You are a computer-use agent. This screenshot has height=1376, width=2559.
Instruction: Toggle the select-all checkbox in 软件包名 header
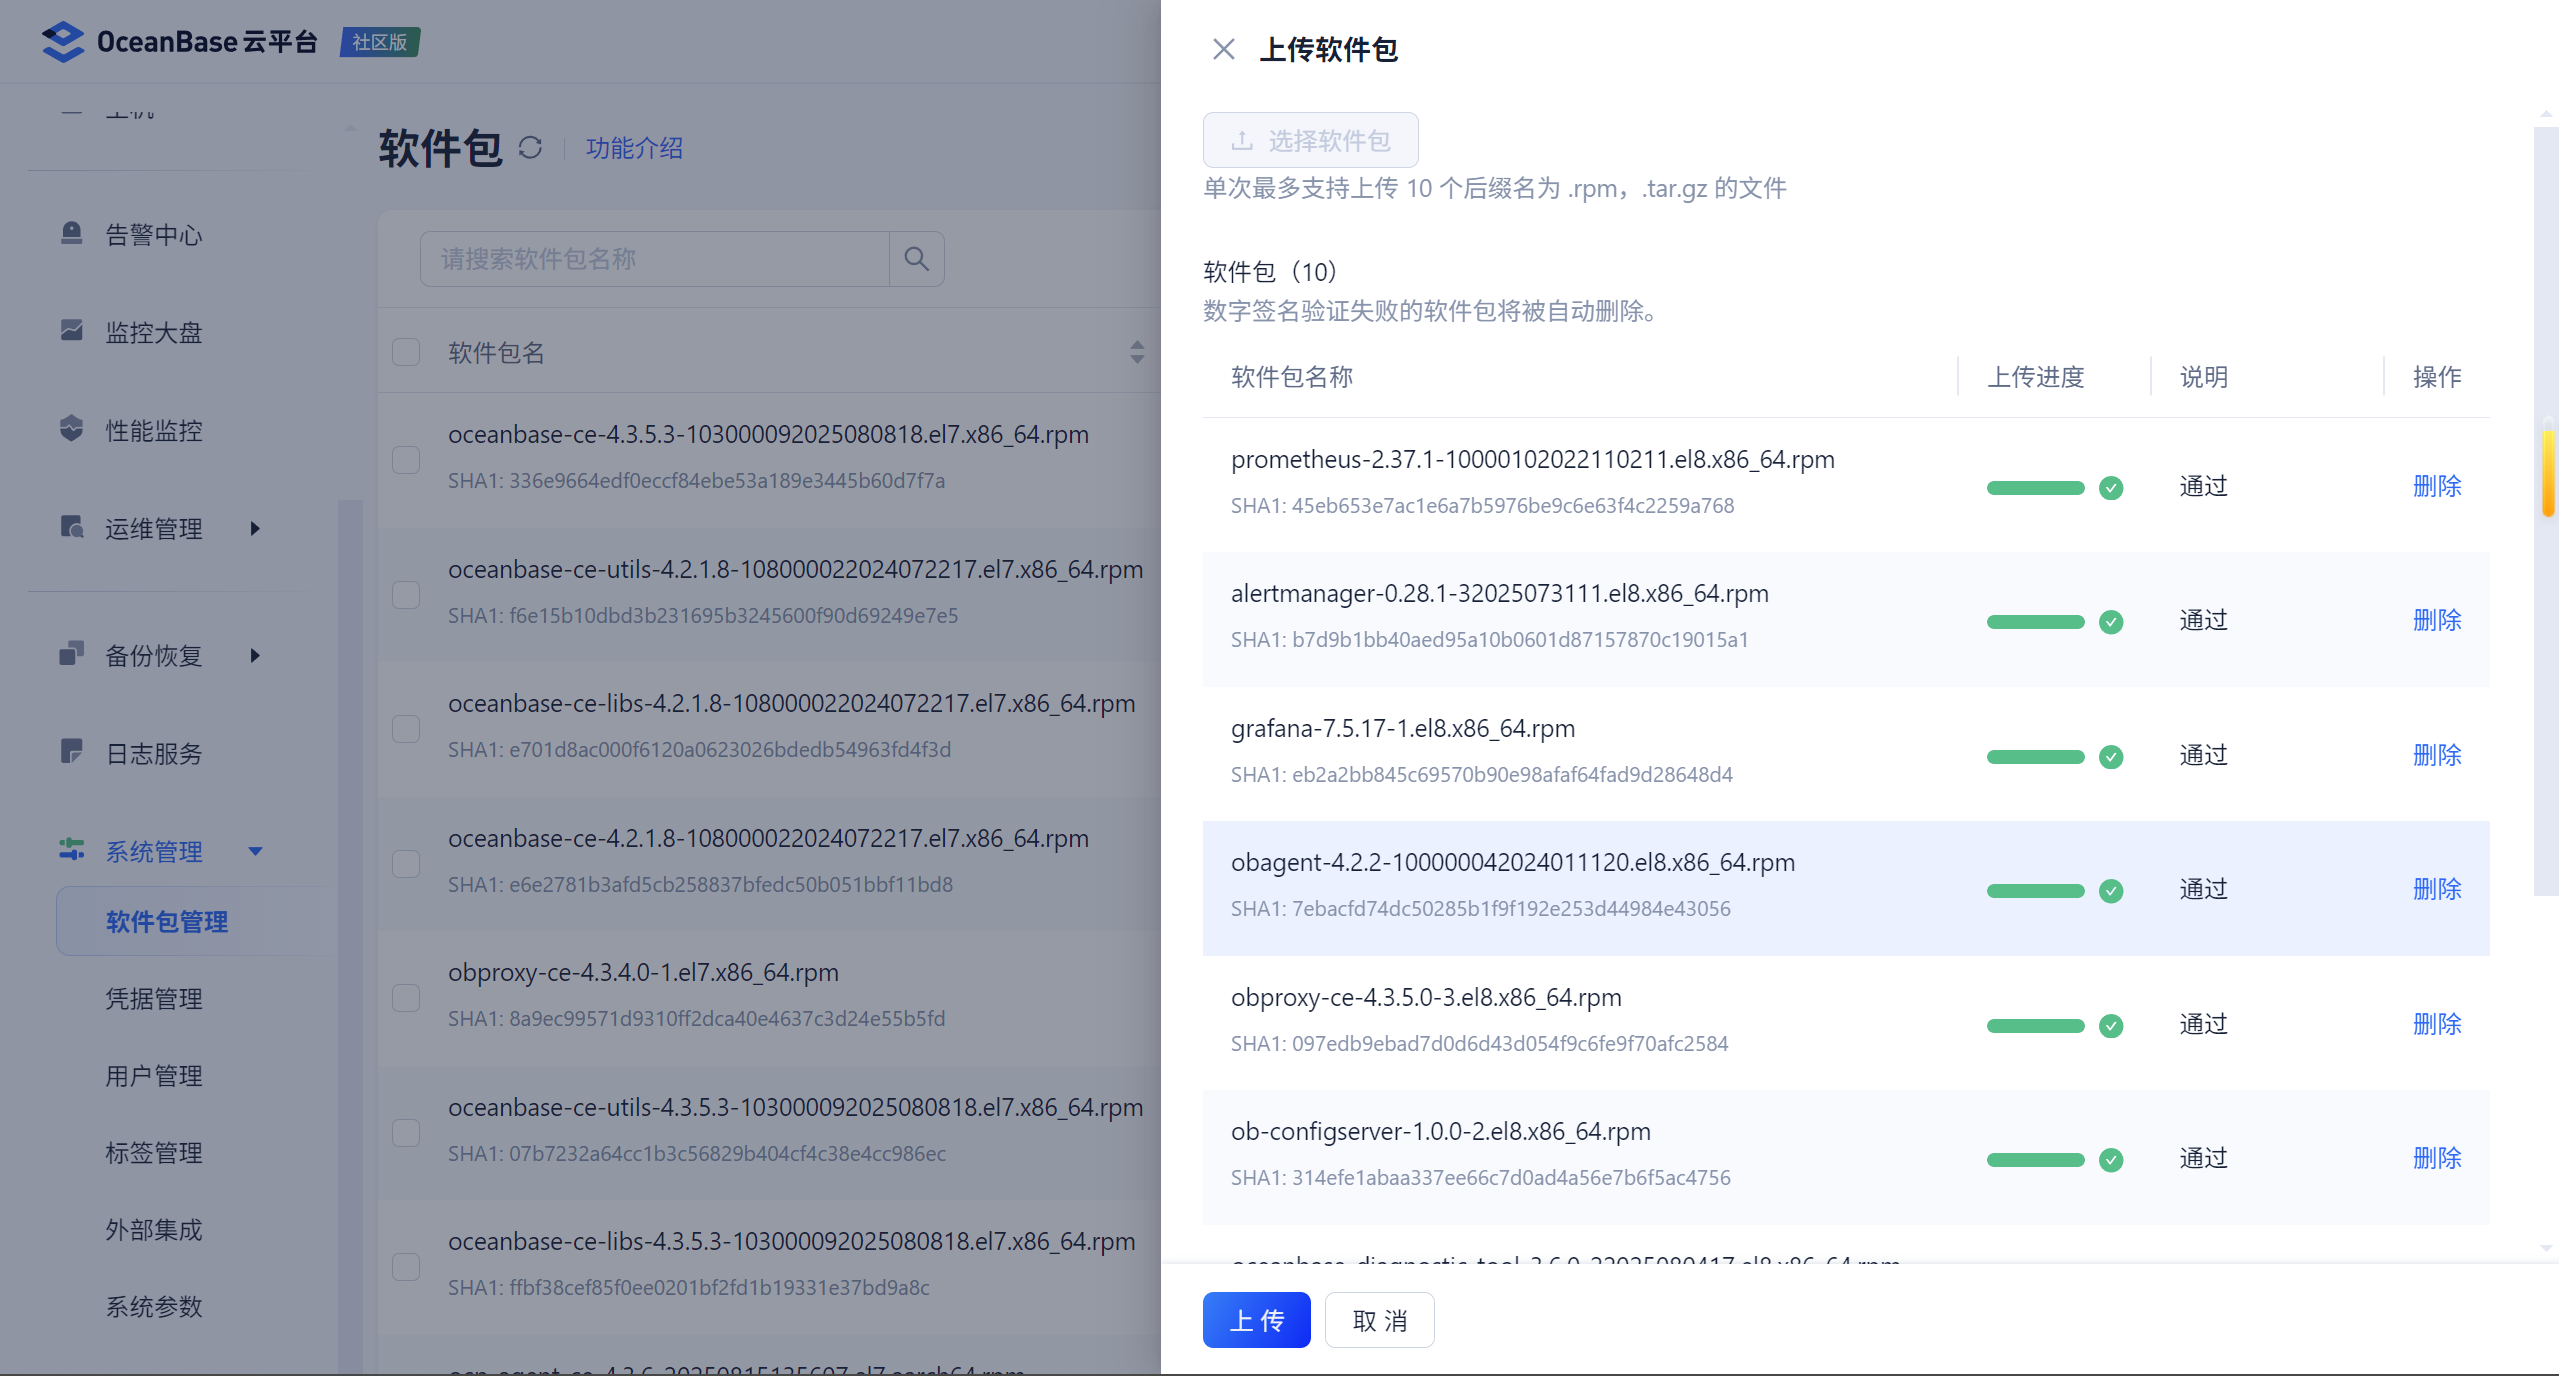[x=406, y=352]
